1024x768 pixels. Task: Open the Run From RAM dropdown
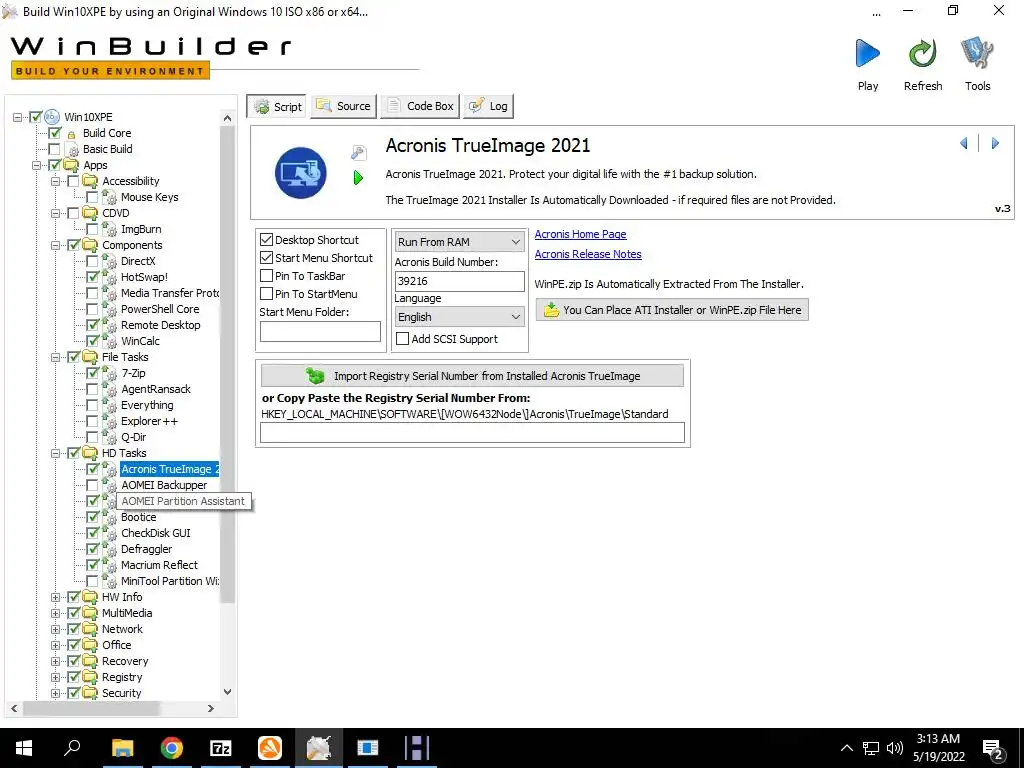pyautogui.click(x=459, y=242)
